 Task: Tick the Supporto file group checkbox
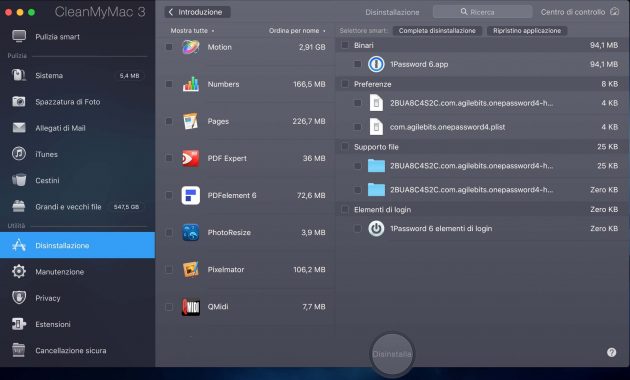345,147
